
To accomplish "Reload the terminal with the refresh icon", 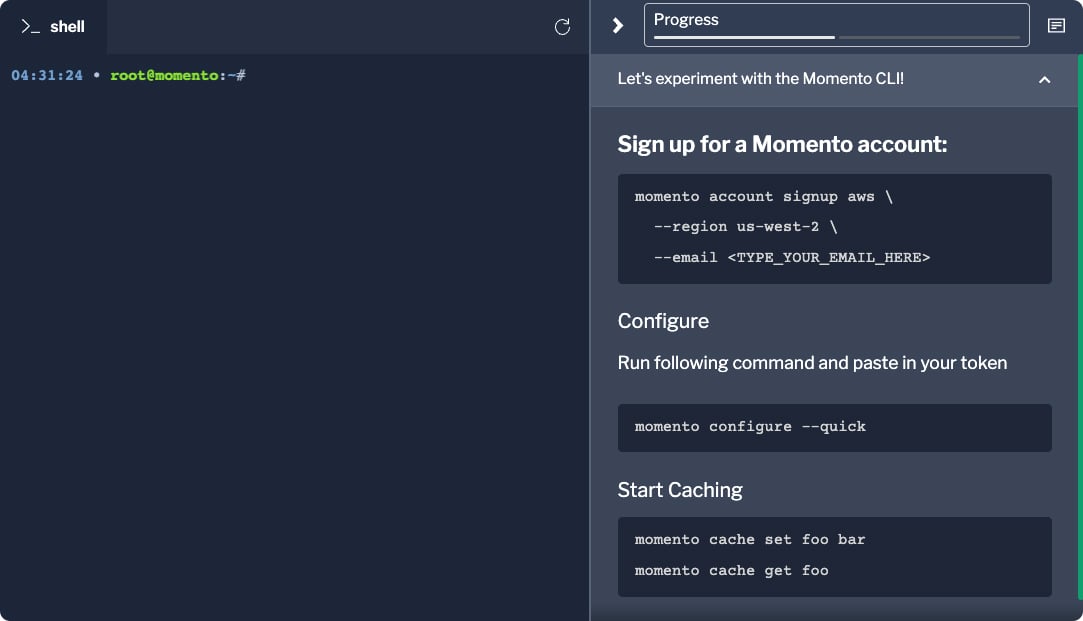I will 562,27.
